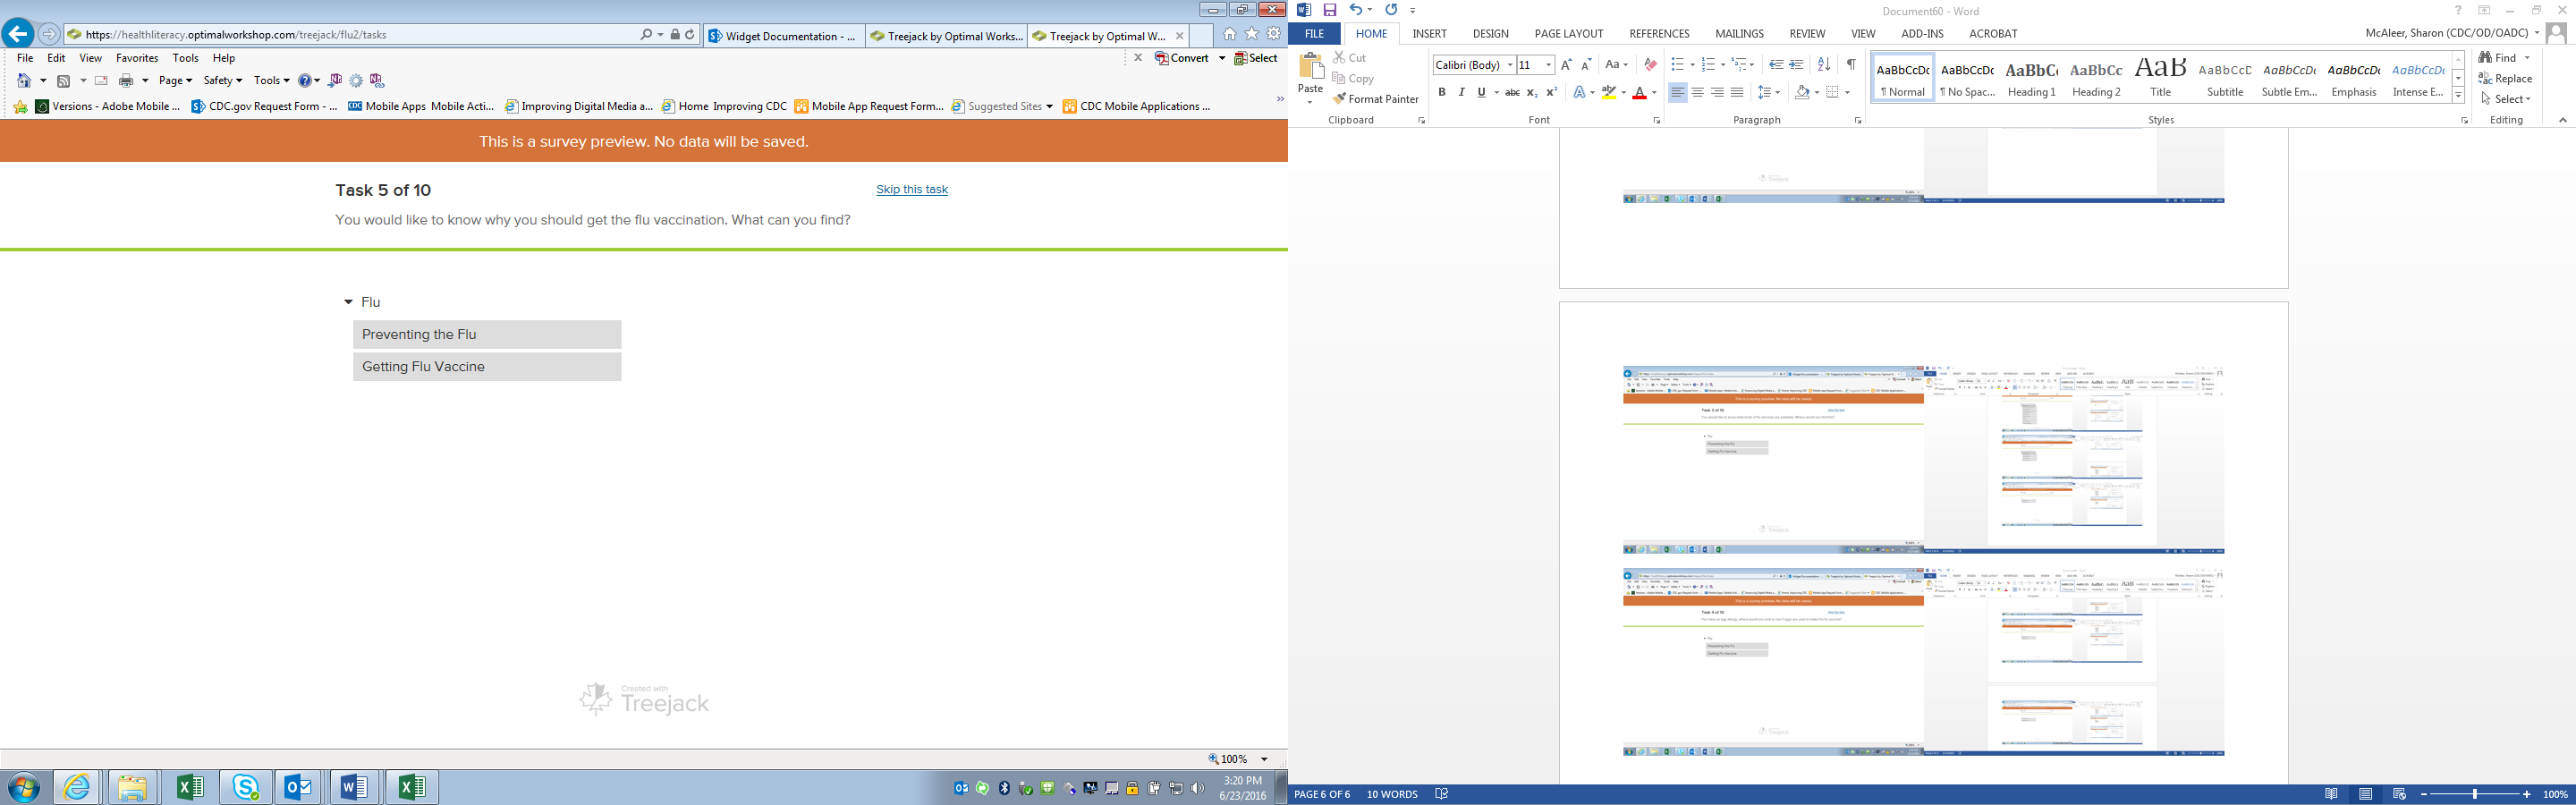Click the Save icon in Word's quick access toolbar

point(1330,10)
